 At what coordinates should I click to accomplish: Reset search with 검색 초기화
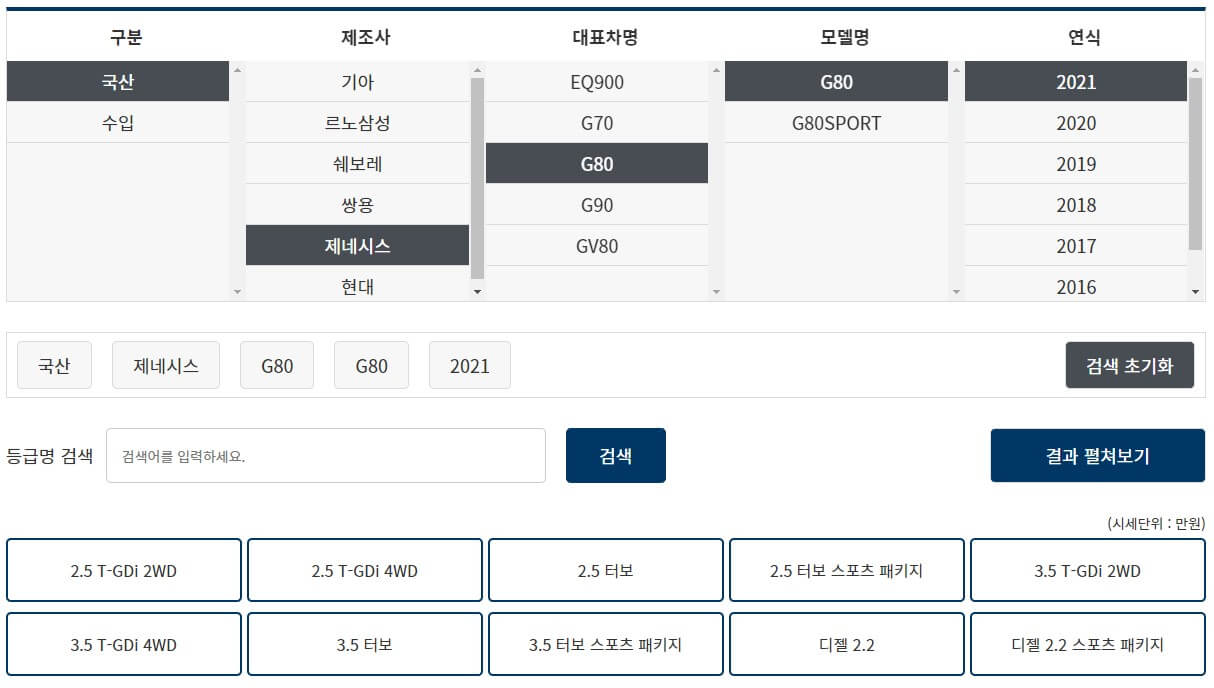tap(1130, 365)
